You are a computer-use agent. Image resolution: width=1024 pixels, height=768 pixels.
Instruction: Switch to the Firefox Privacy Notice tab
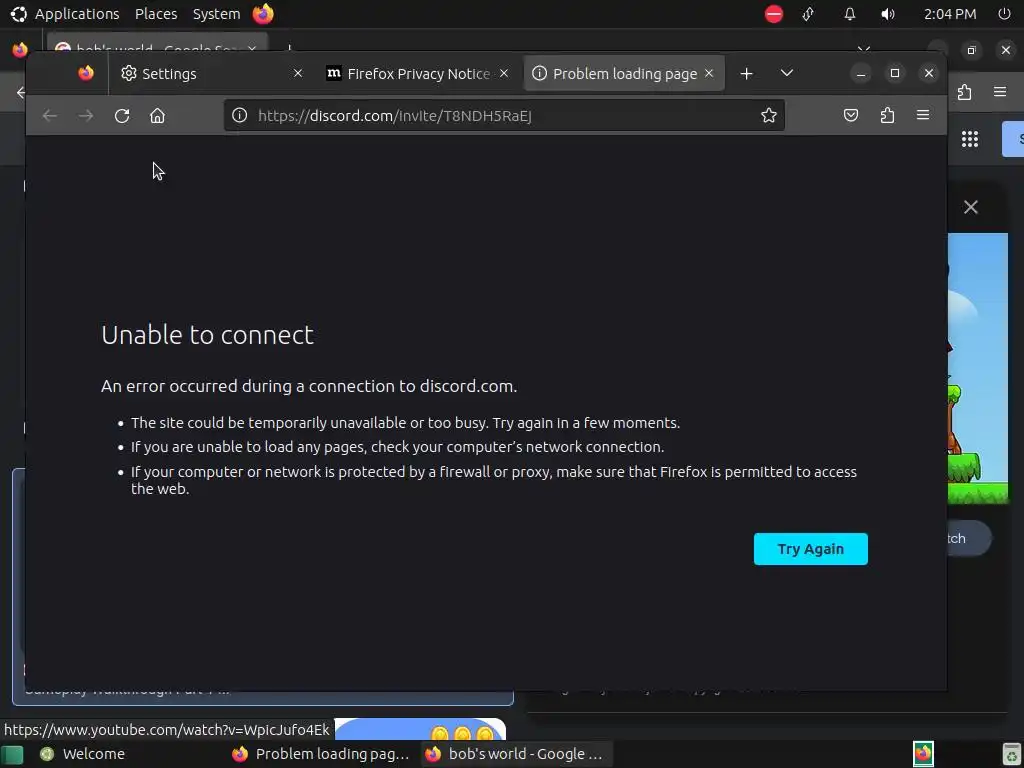(418, 74)
